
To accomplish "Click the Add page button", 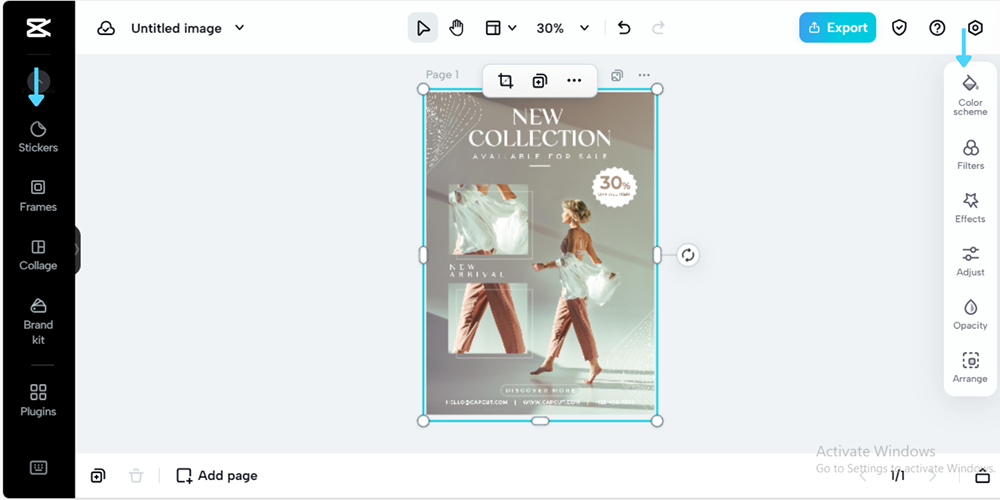I will [x=217, y=475].
